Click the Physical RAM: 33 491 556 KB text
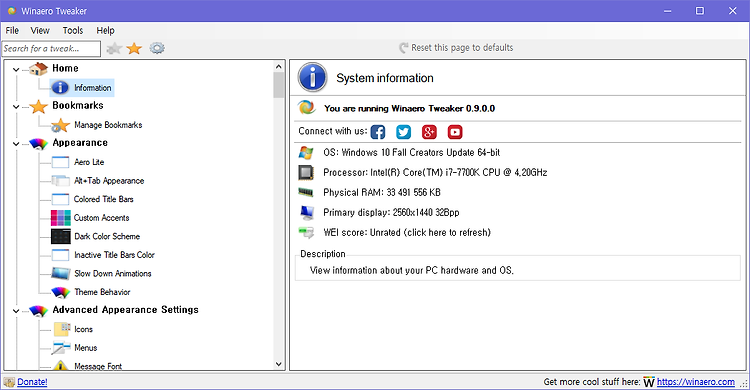 coord(382,192)
